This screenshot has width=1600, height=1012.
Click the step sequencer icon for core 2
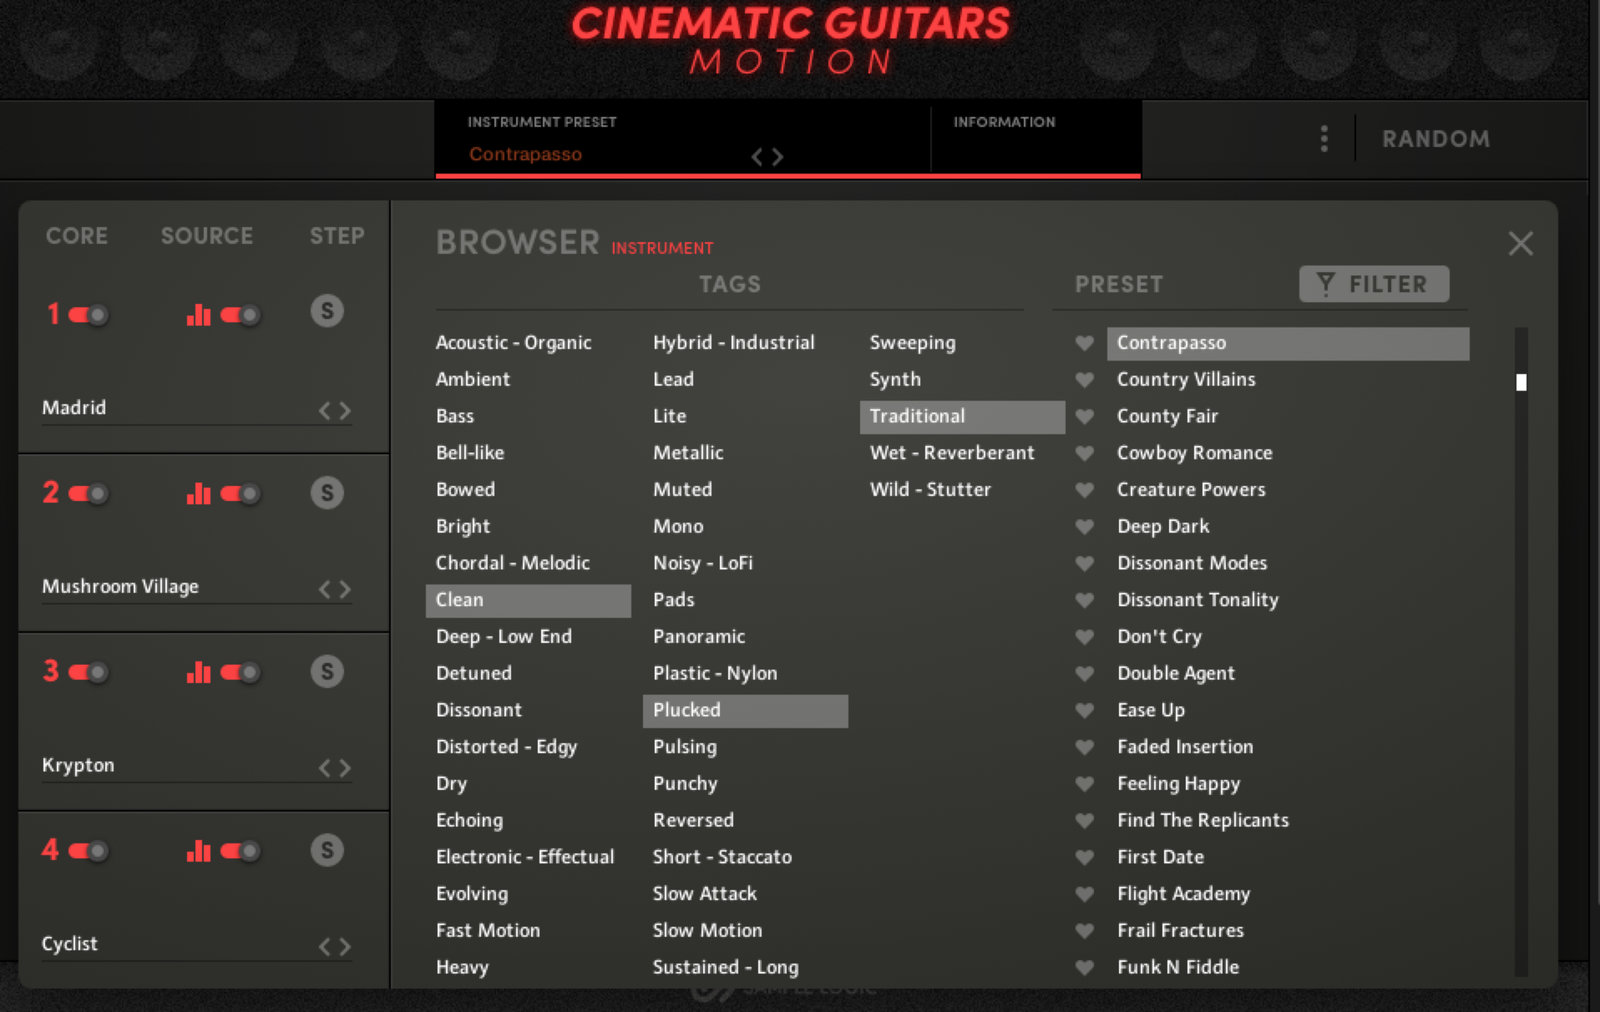[198, 493]
